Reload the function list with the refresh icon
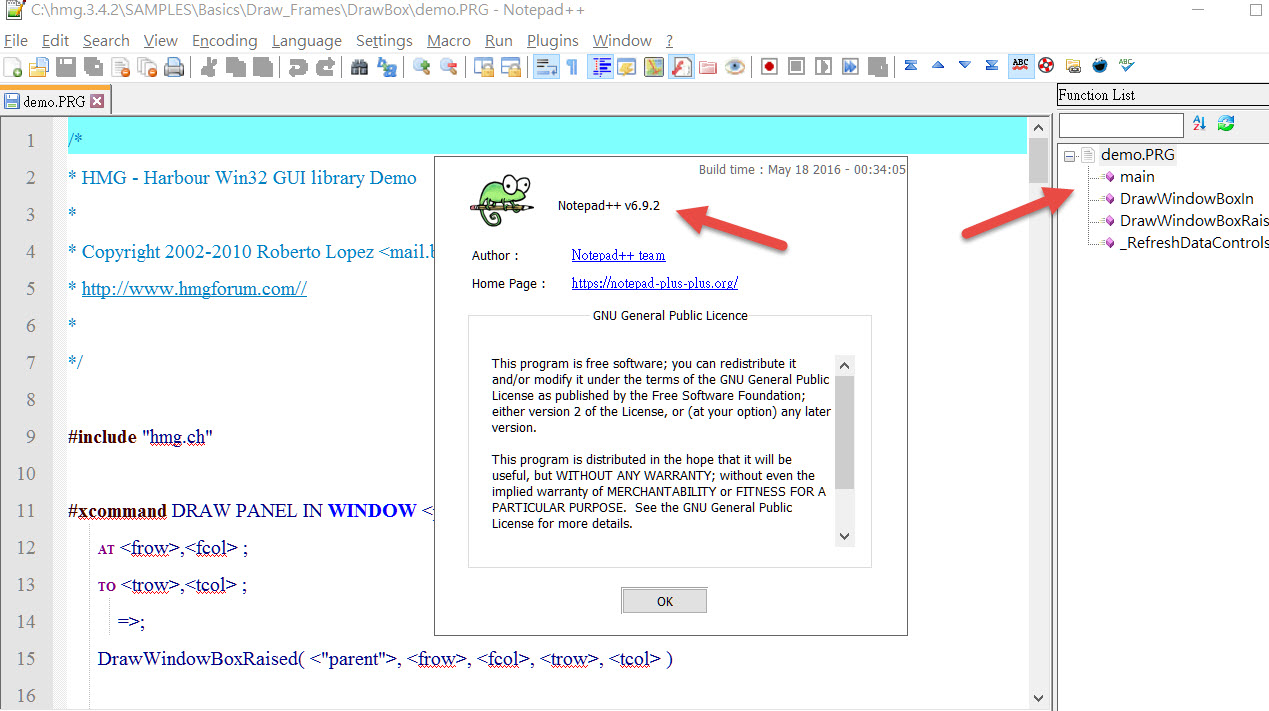1269x711 pixels. (x=1226, y=123)
